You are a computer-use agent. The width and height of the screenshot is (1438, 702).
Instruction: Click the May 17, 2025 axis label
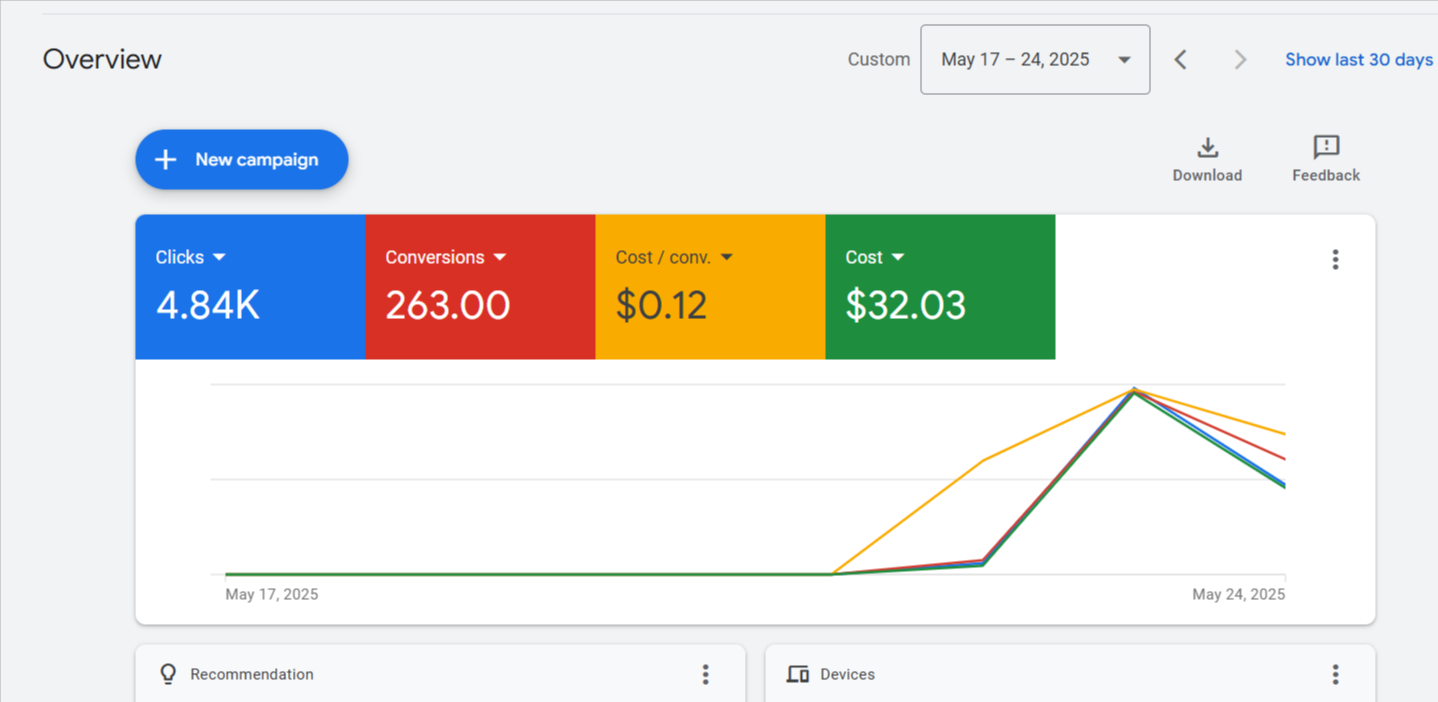point(272,594)
